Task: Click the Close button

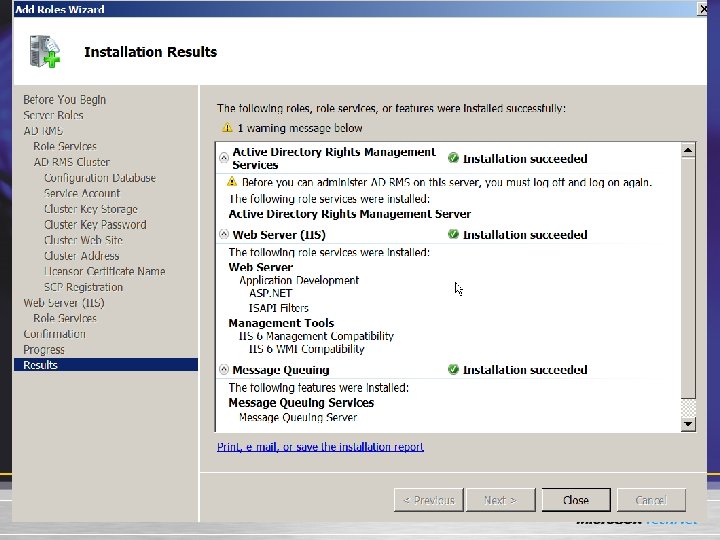Action: coord(576,500)
